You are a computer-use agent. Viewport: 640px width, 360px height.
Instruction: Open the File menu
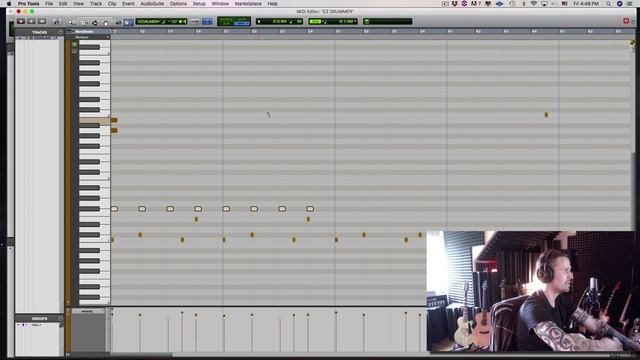coord(49,4)
